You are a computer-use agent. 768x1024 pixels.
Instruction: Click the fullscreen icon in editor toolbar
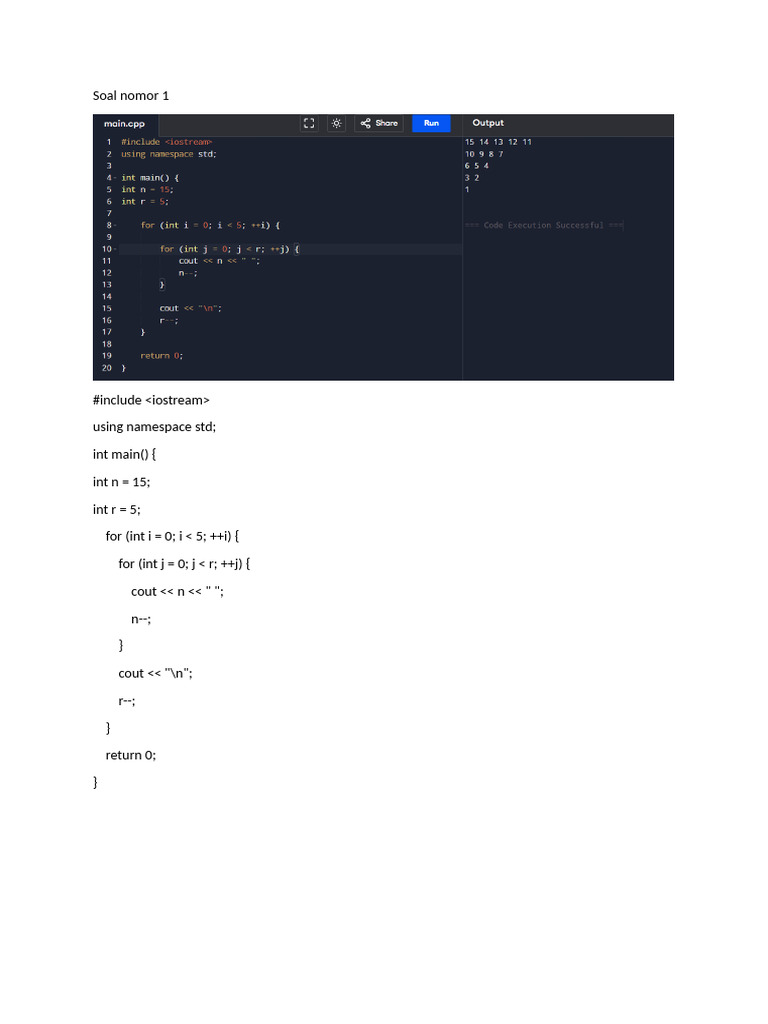click(x=309, y=123)
